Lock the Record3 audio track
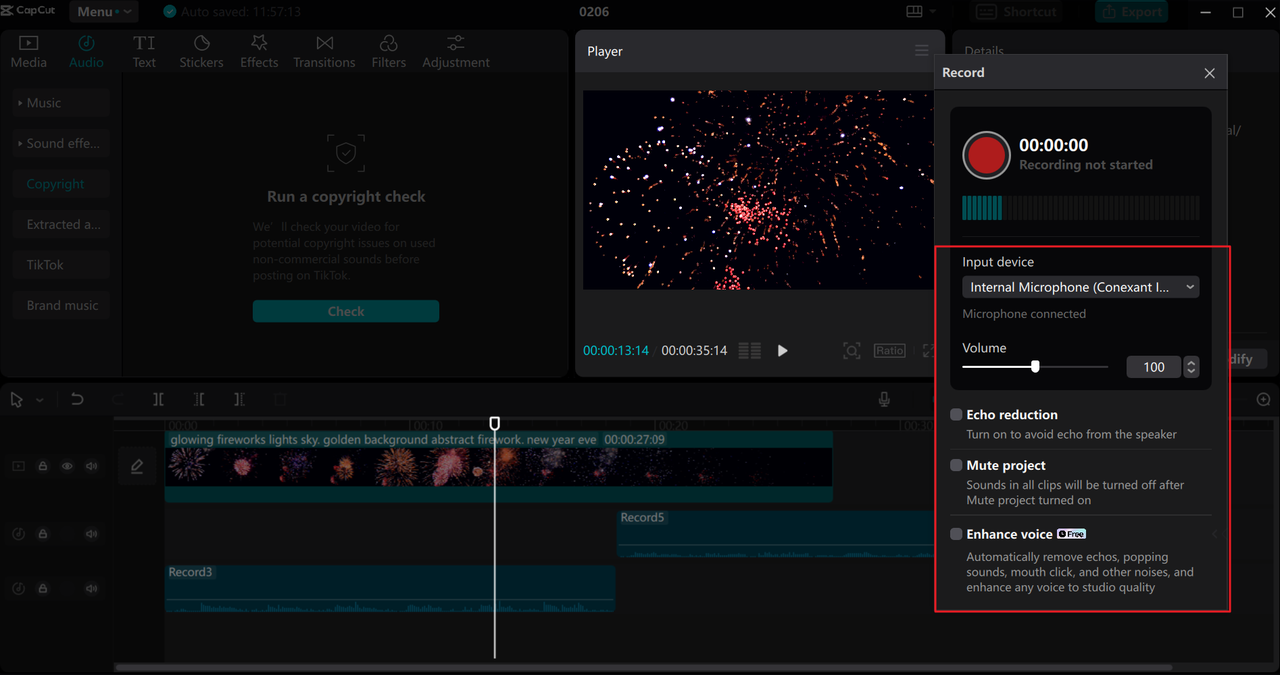The image size is (1280, 675). tap(43, 589)
